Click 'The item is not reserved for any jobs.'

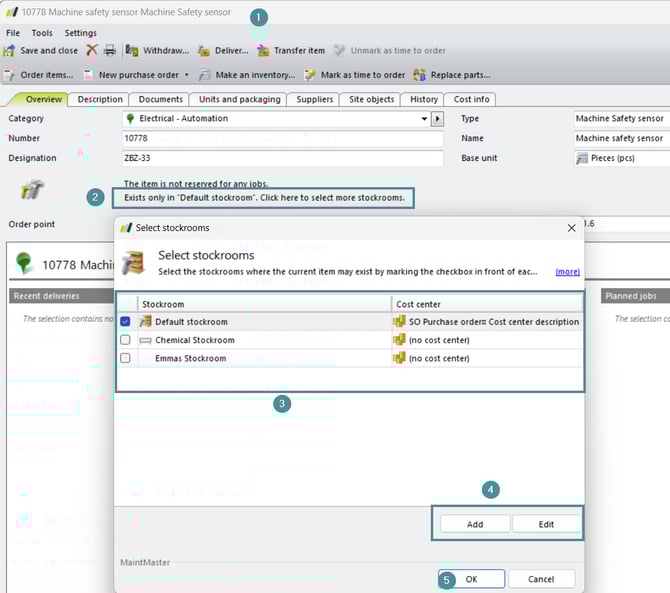[x=196, y=184]
